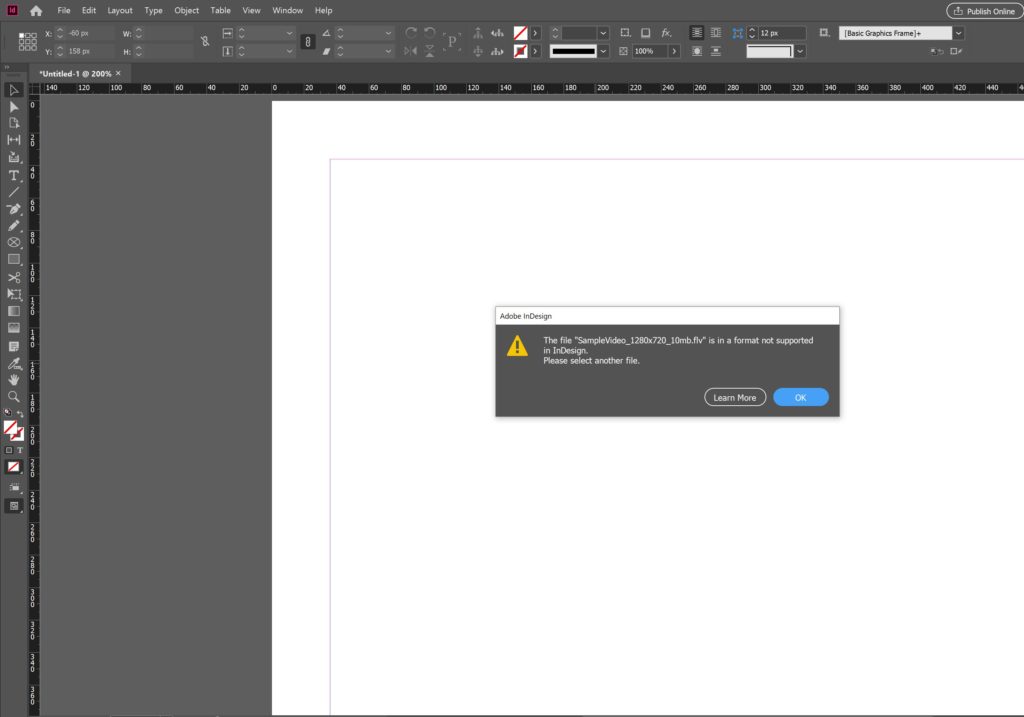Open the corner shape dropdown

tap(800, 51)
